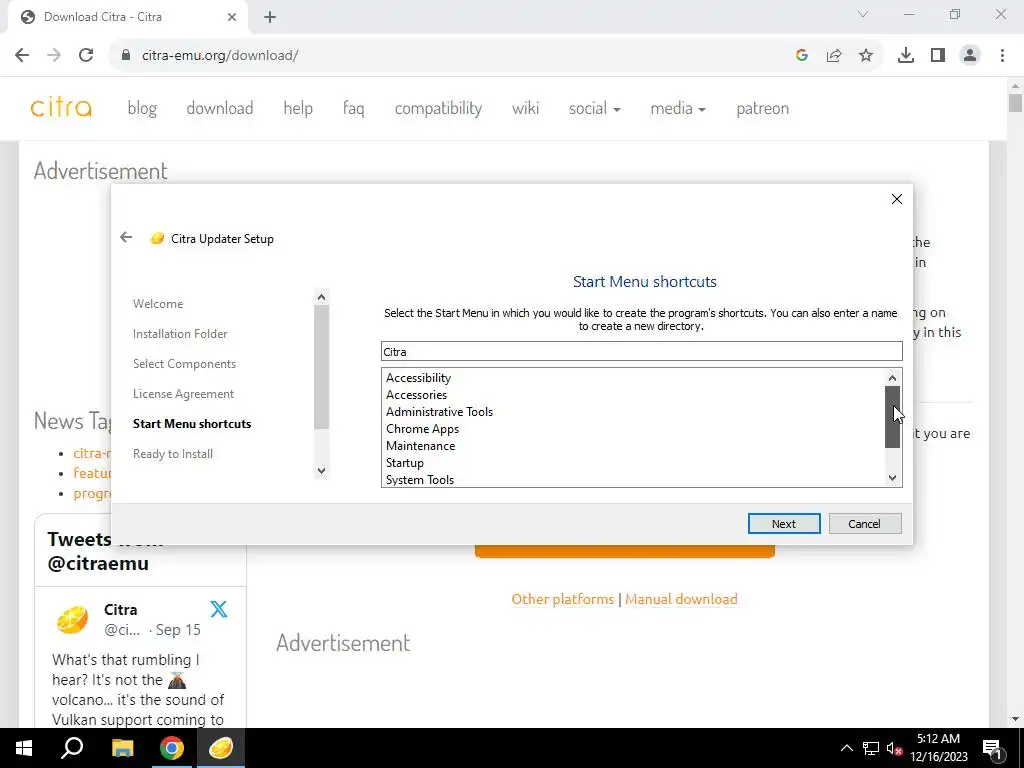This screenshot has height=768, width=1024.
Task: Click the X logo in the tweet
Action: pos(219,609)
